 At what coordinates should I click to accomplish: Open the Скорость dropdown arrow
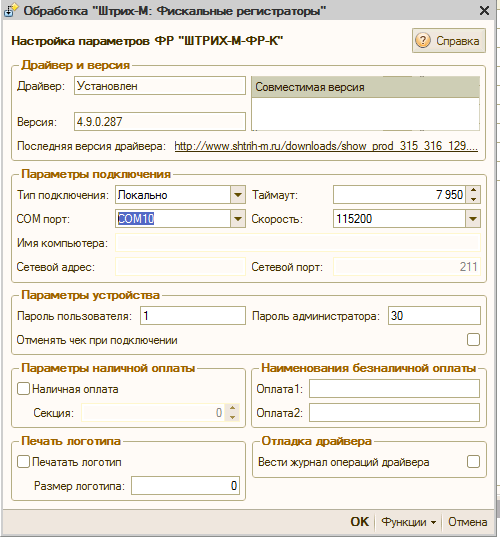[473, 219]
